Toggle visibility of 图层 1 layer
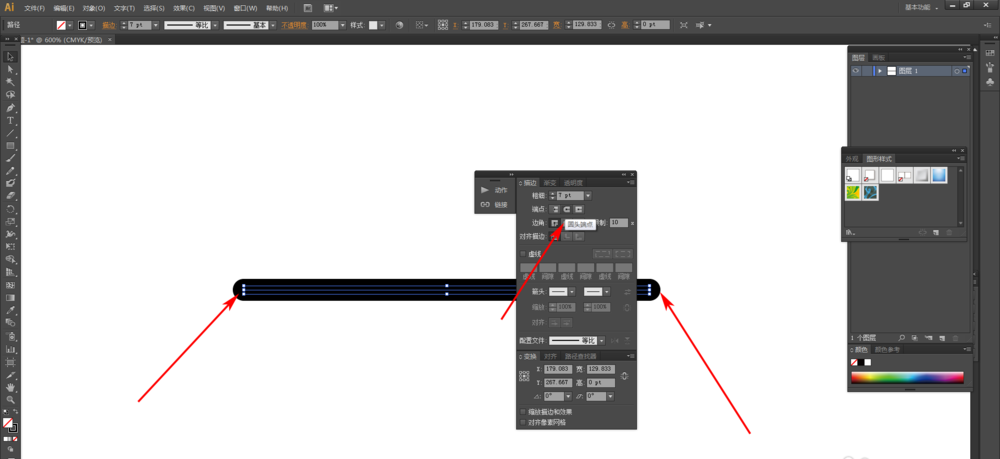 [x=856, y=72]
